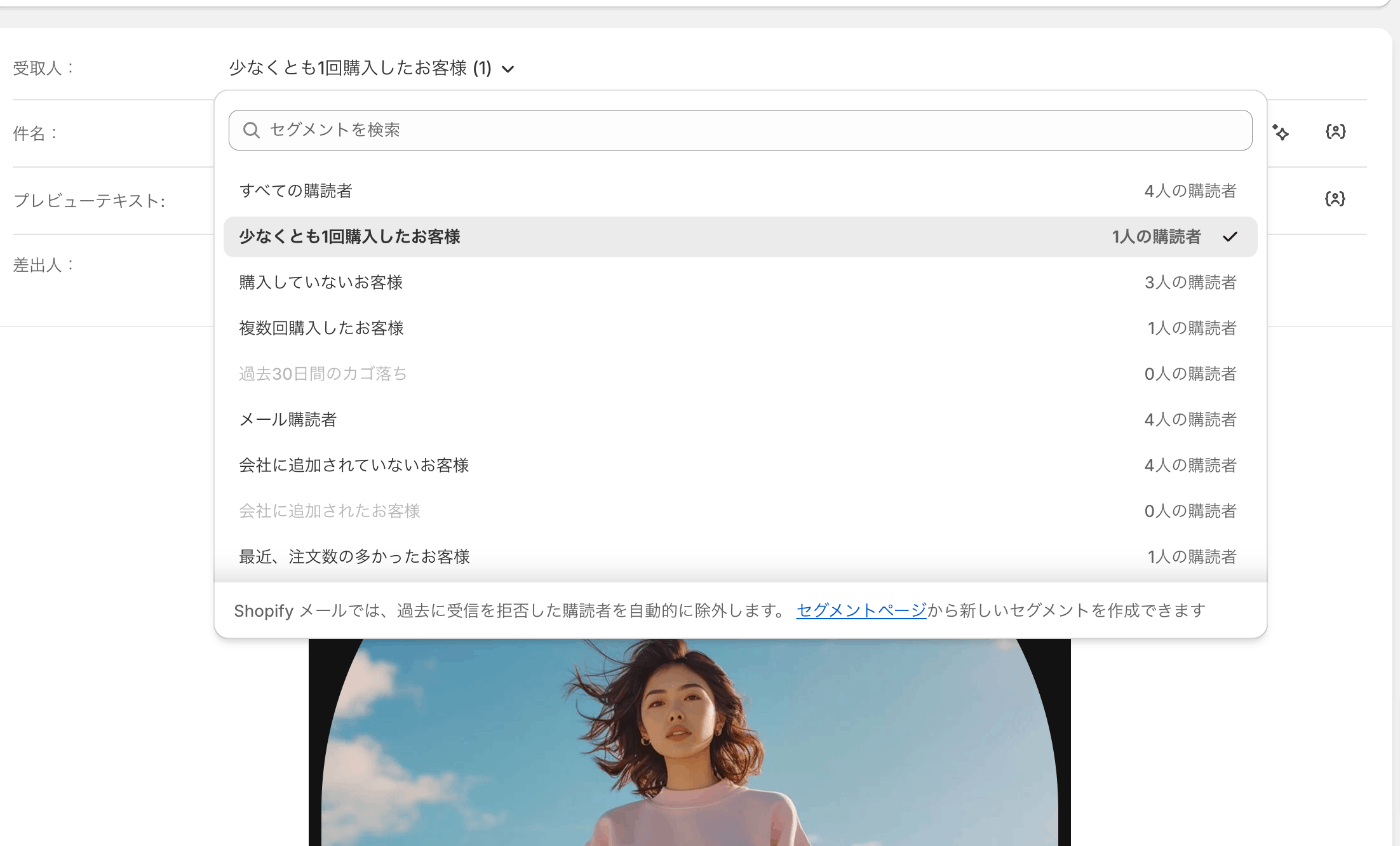
Task: Click 3人の購読者 count text
Action: 1190,283
